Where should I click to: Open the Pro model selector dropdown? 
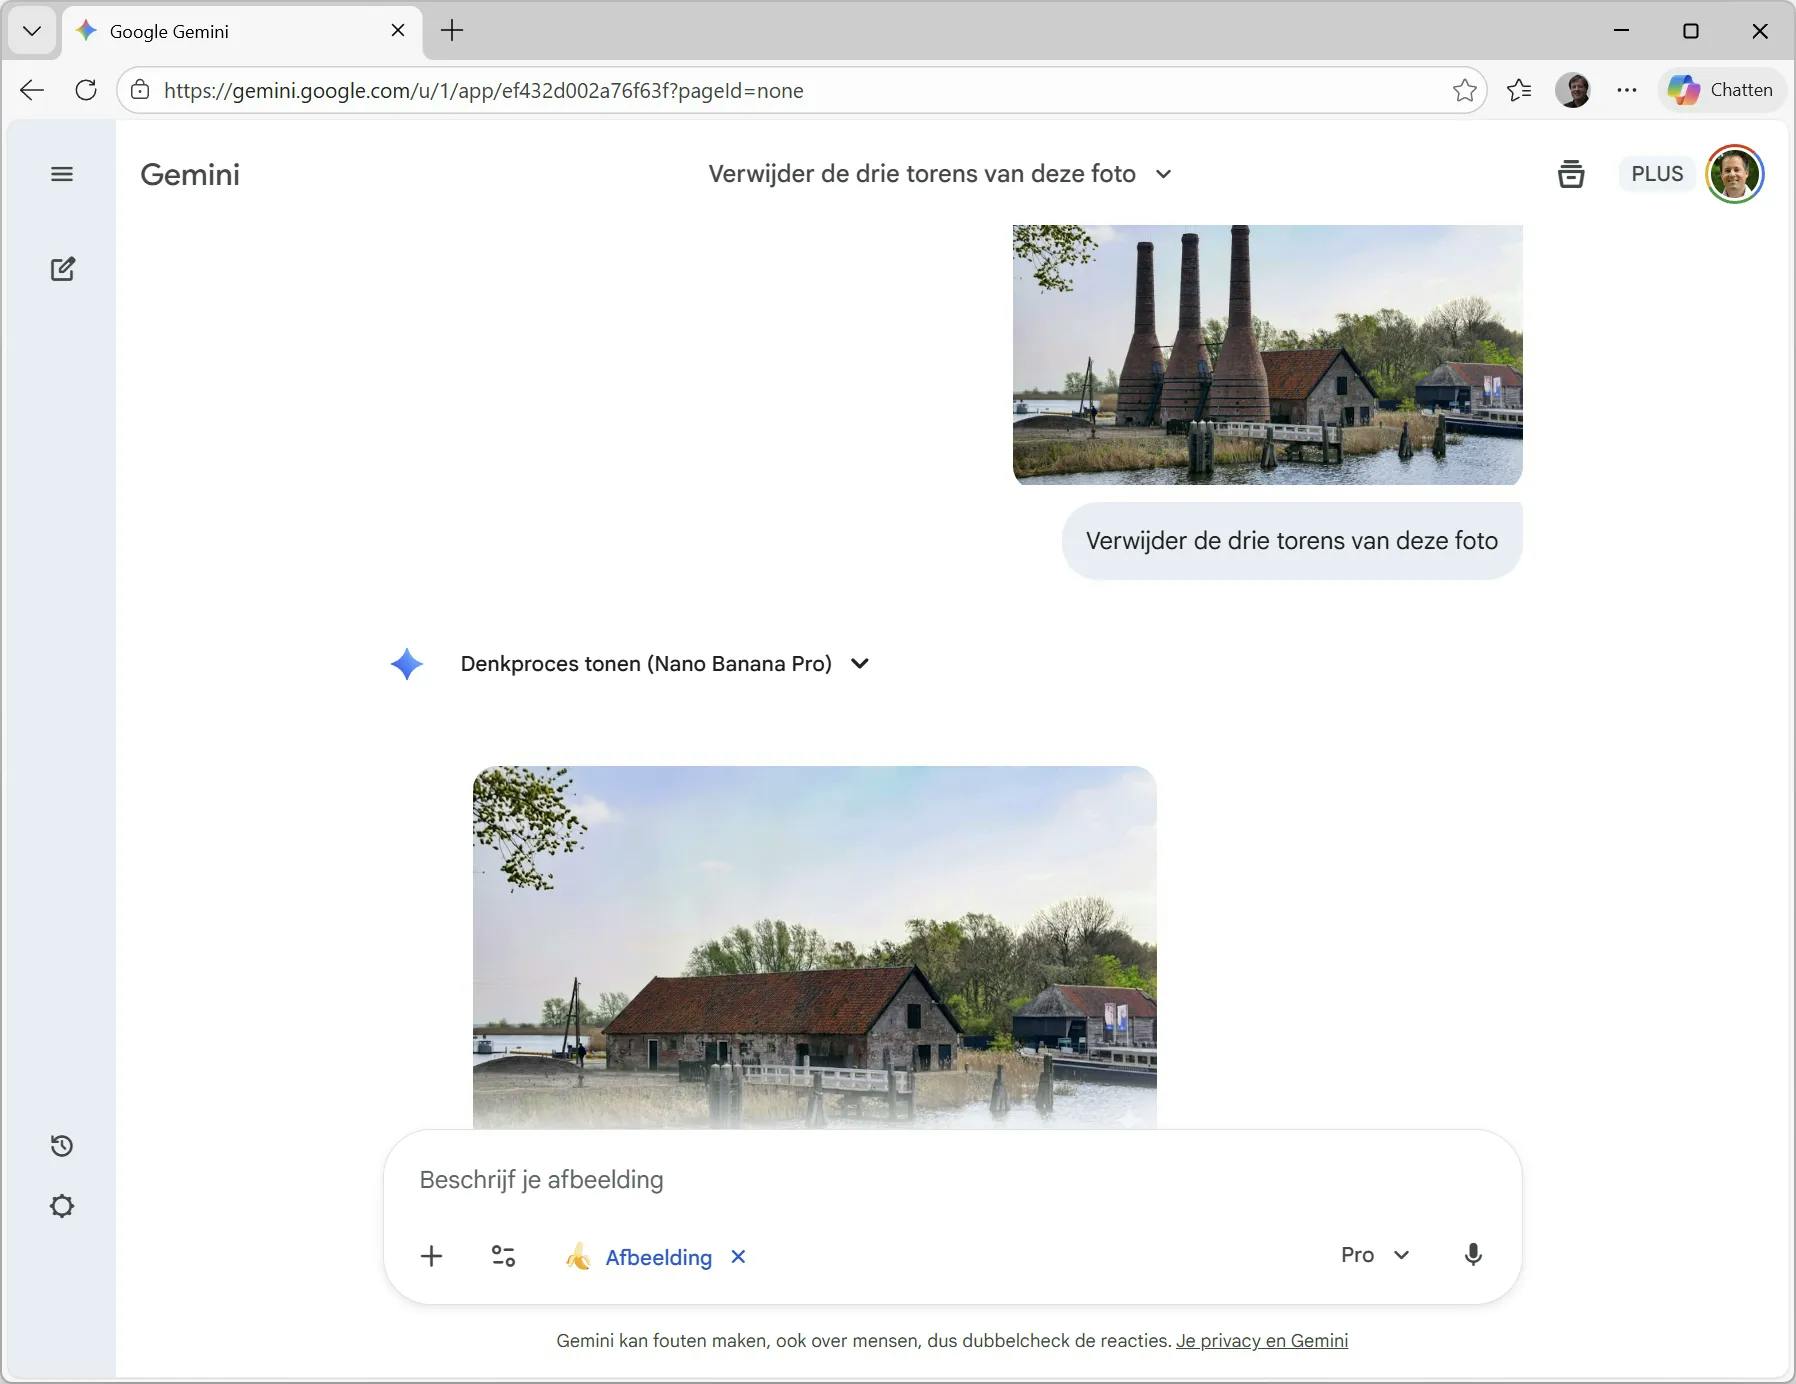[1375, 1255]
